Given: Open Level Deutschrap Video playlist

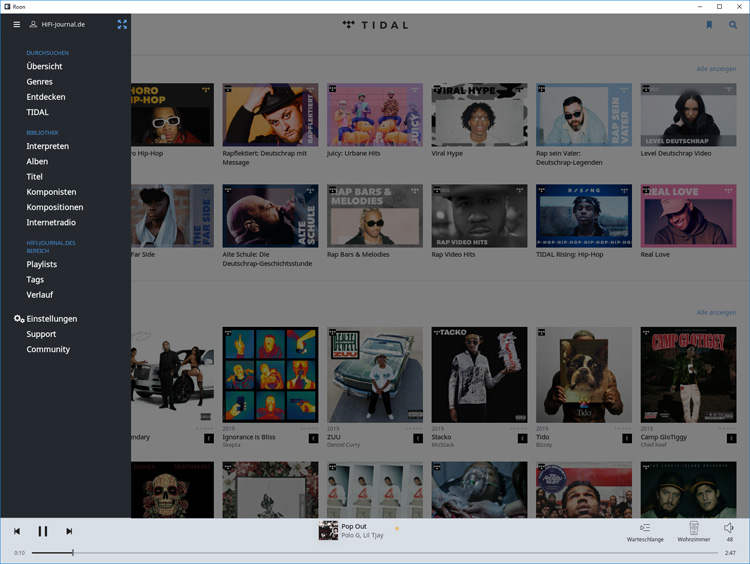Looking at the screenshot, I should coord(688,115).
